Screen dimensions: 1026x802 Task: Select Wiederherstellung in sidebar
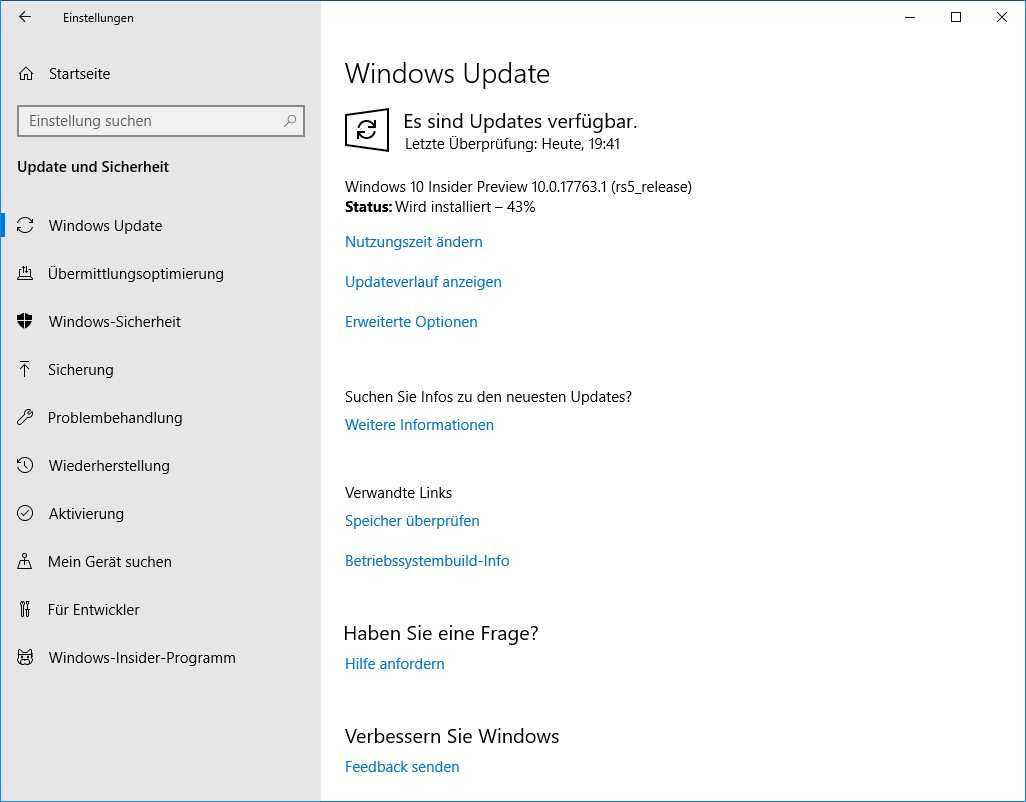[x=160, y=465]
